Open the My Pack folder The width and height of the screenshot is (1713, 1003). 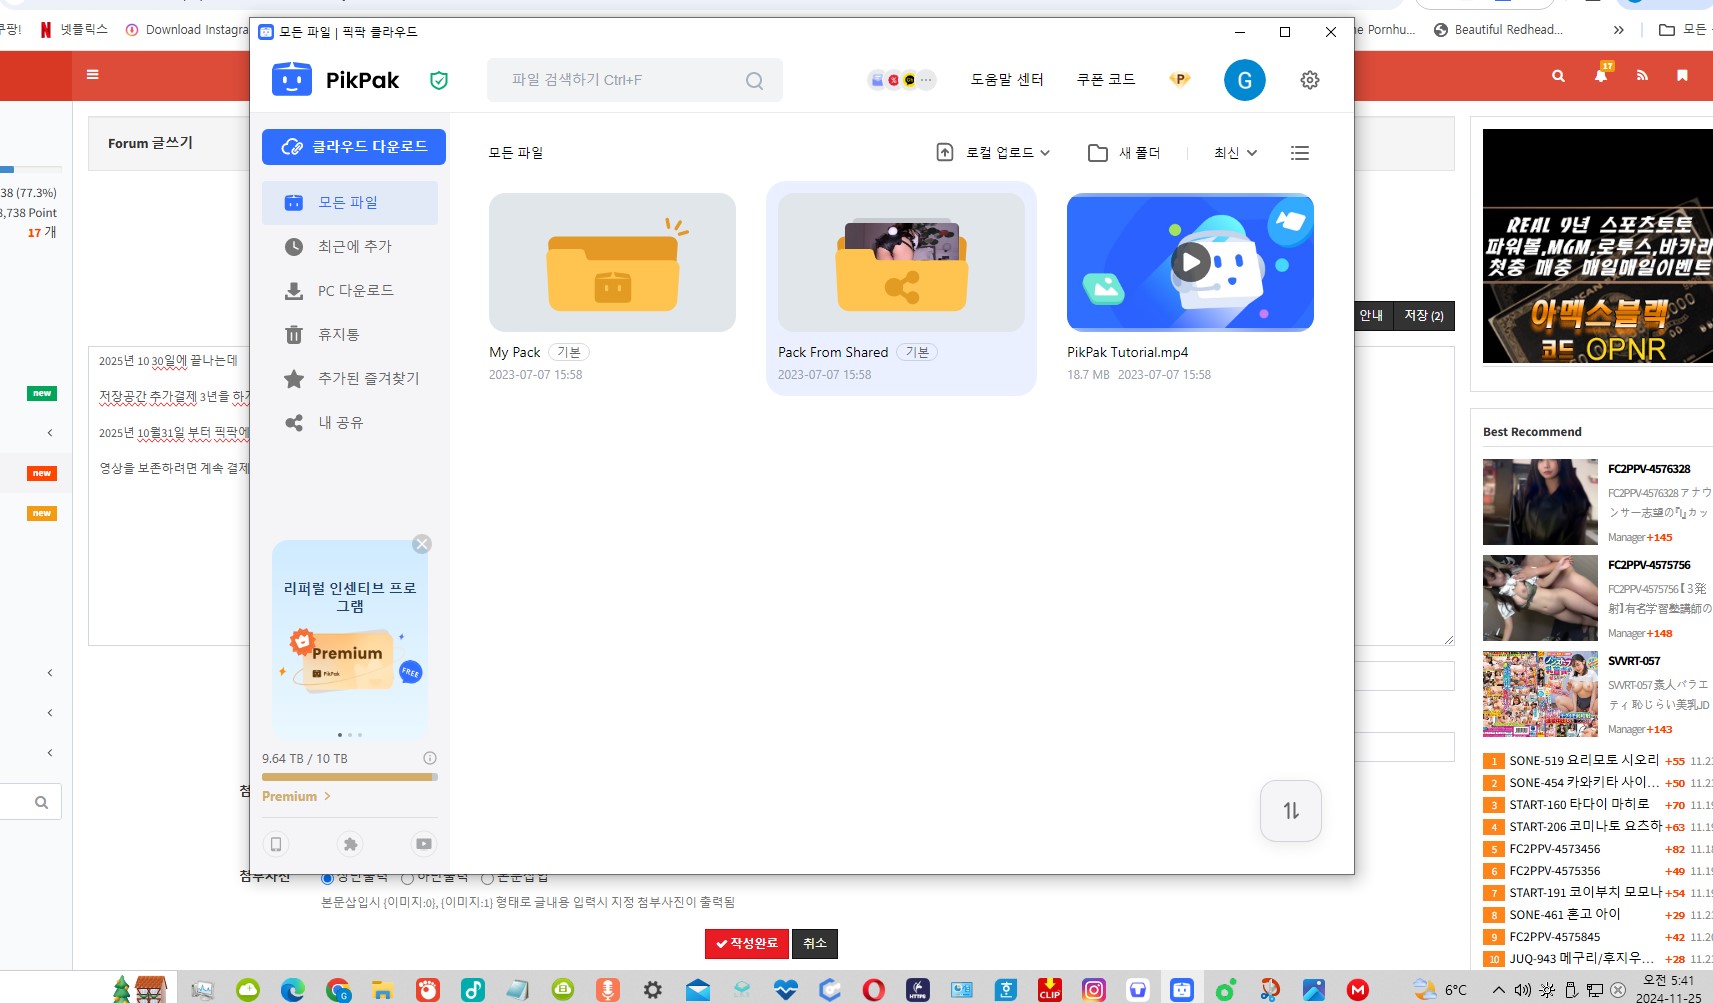(612, 262)
